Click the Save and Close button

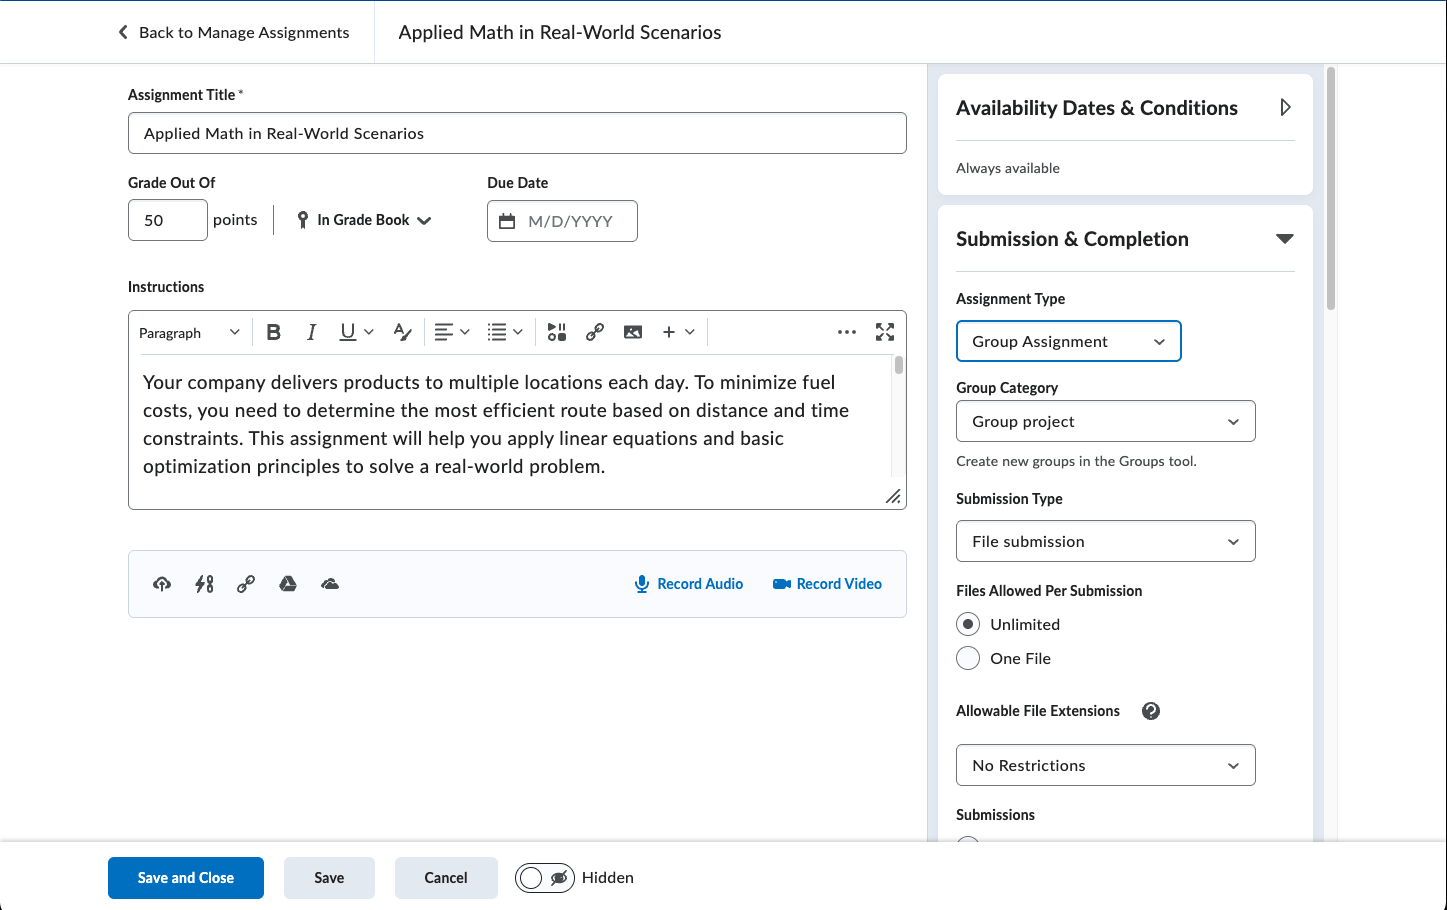[186, 878]
